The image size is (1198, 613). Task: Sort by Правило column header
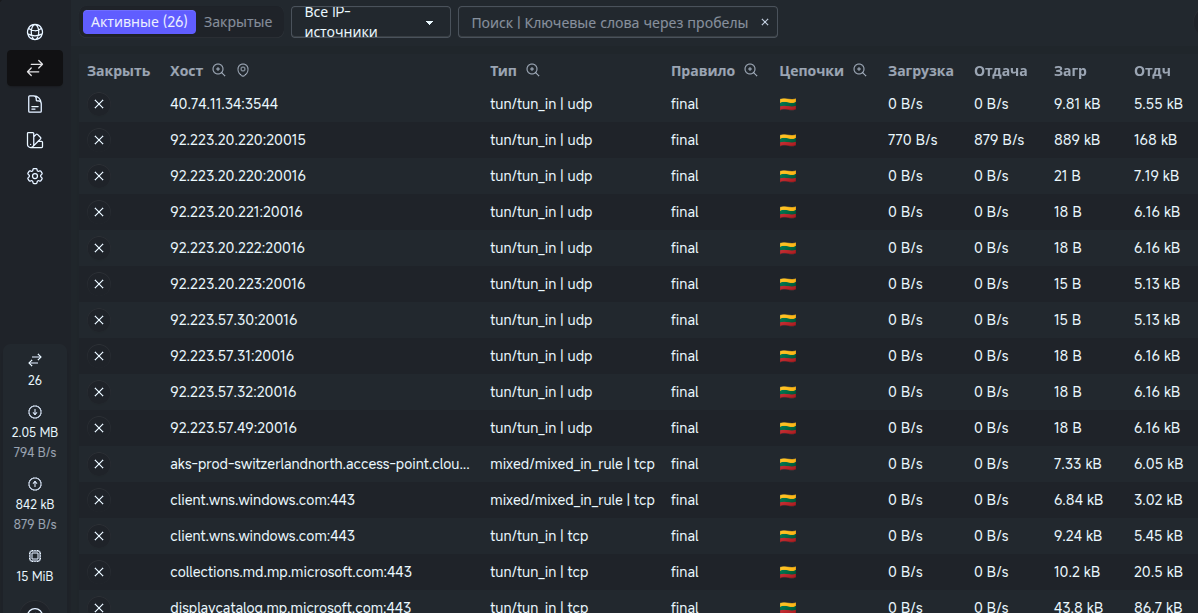tap(703, 71)
